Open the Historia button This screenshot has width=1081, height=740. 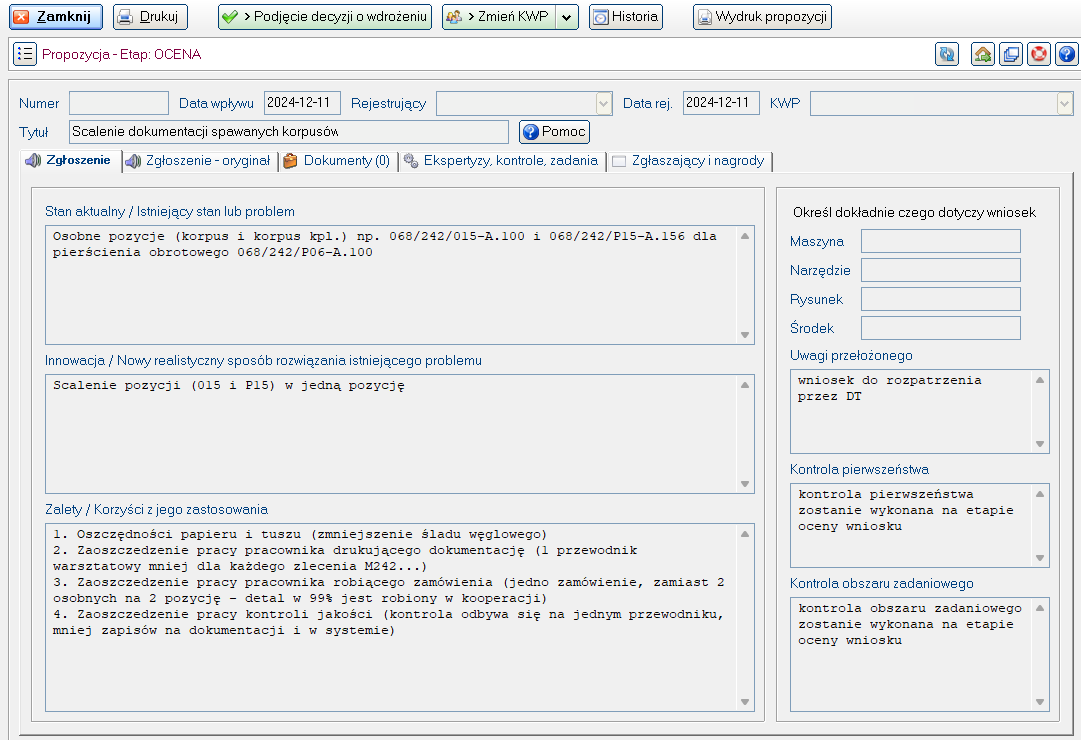click(626, 17)
